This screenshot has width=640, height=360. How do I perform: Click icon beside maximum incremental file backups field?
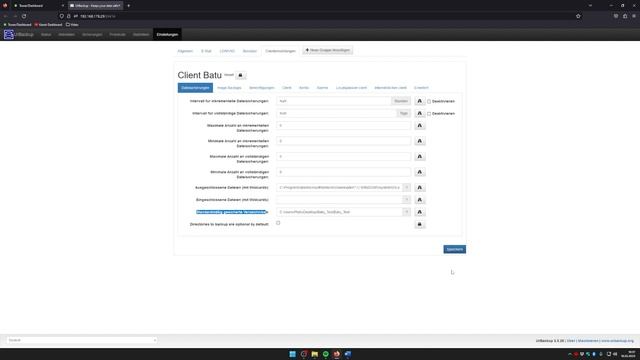(419, 126)
